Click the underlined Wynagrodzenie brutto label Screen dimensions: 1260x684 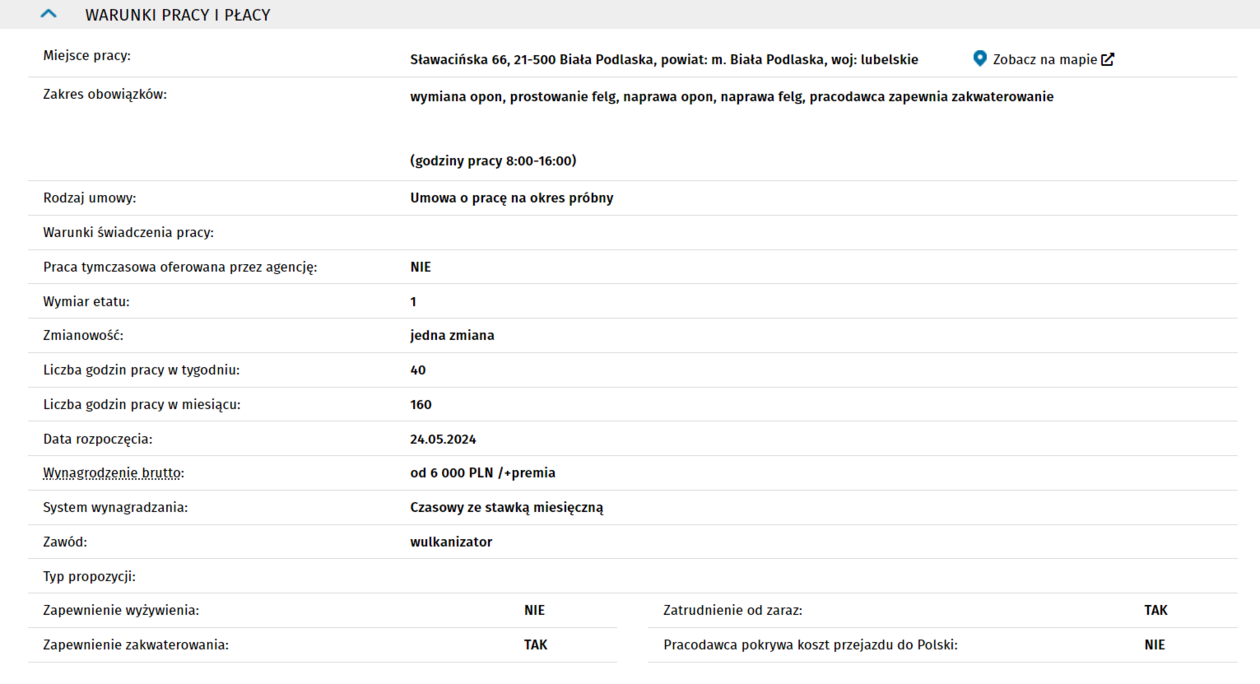click(113, 473)
